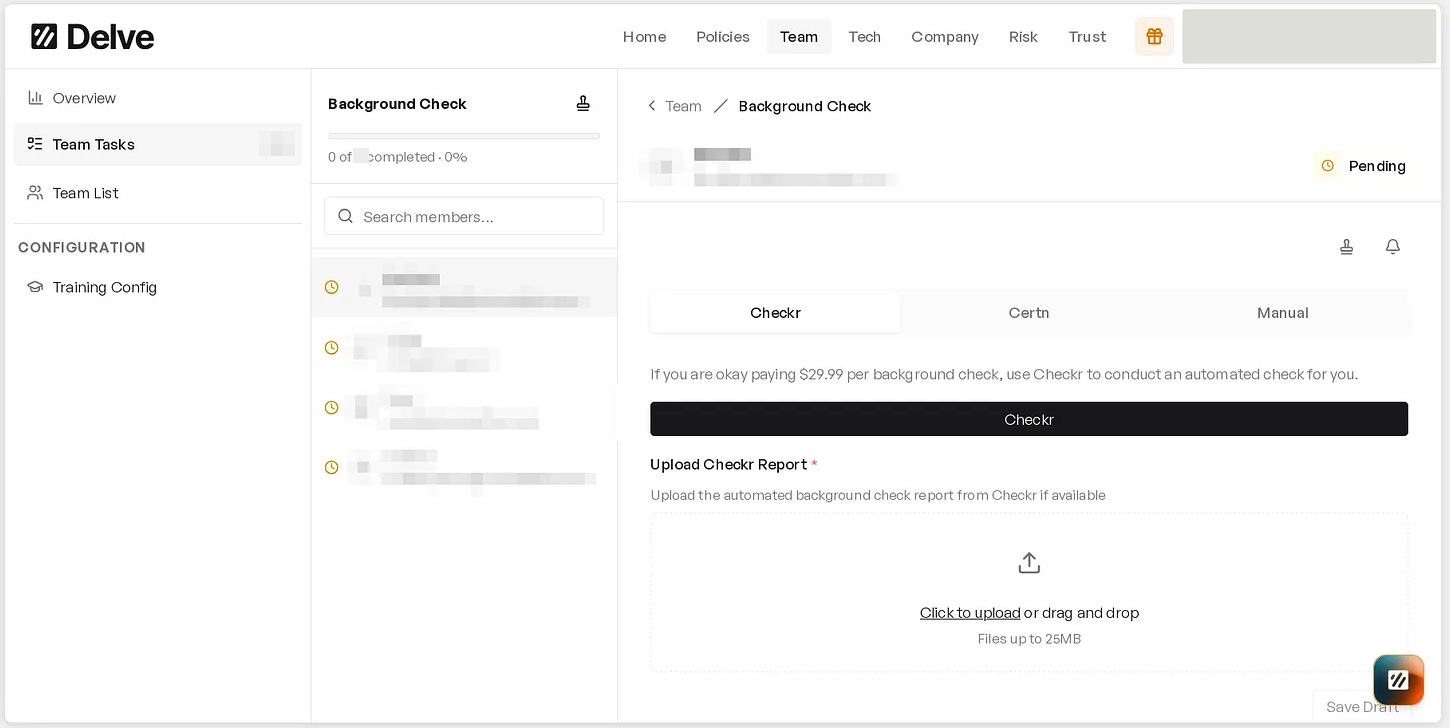Open the floating Delve assistant icon
The width and height of the screenshot is (1450, 728).
tap(1398, 680)
